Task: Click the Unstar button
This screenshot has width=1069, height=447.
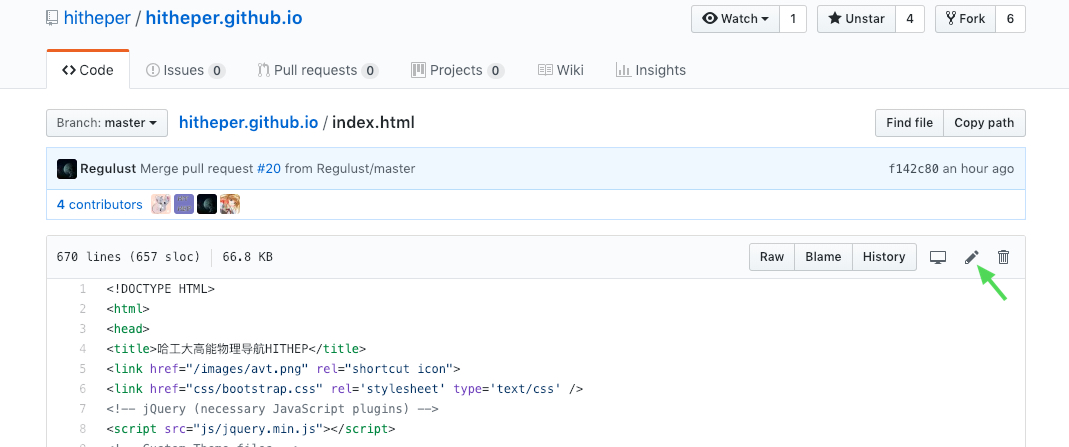Action: 856,19
